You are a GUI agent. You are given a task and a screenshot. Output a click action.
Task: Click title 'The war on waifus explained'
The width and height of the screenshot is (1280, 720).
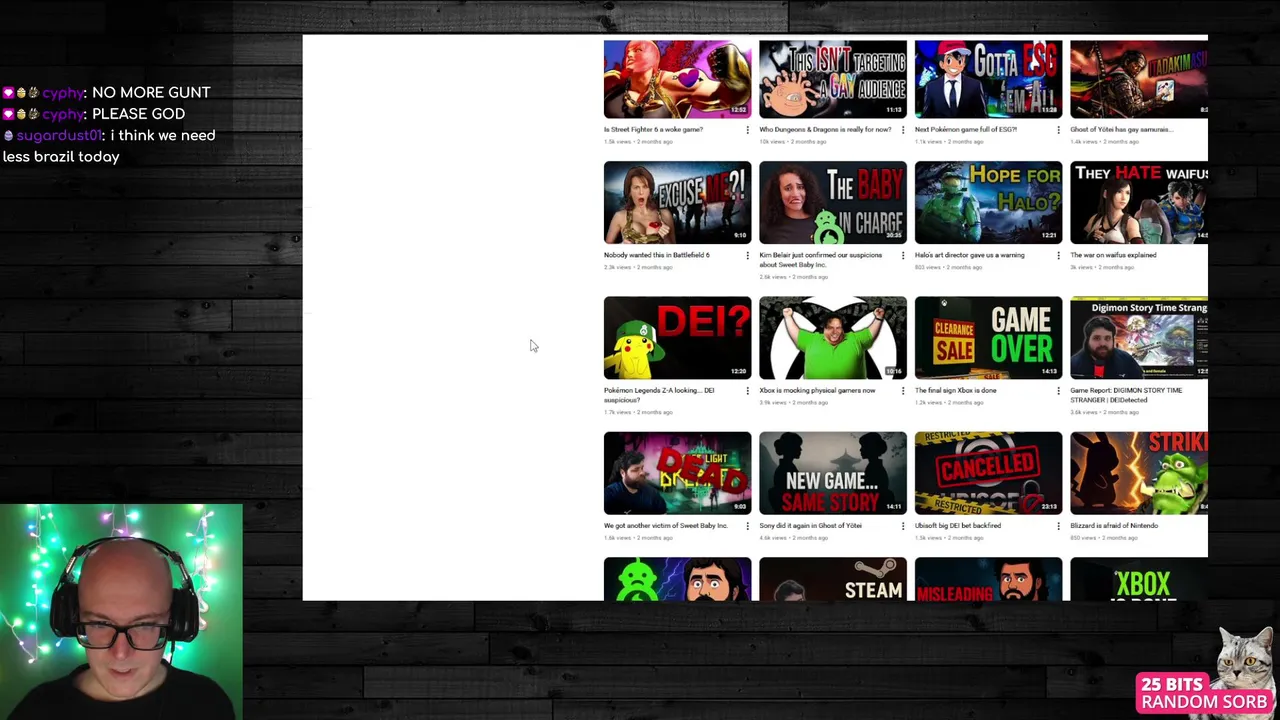1113,255
